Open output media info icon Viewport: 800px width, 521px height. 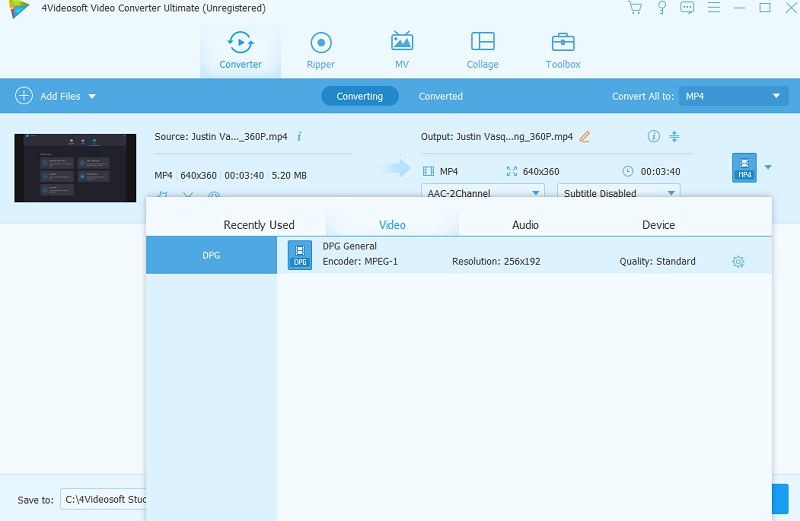654,136
